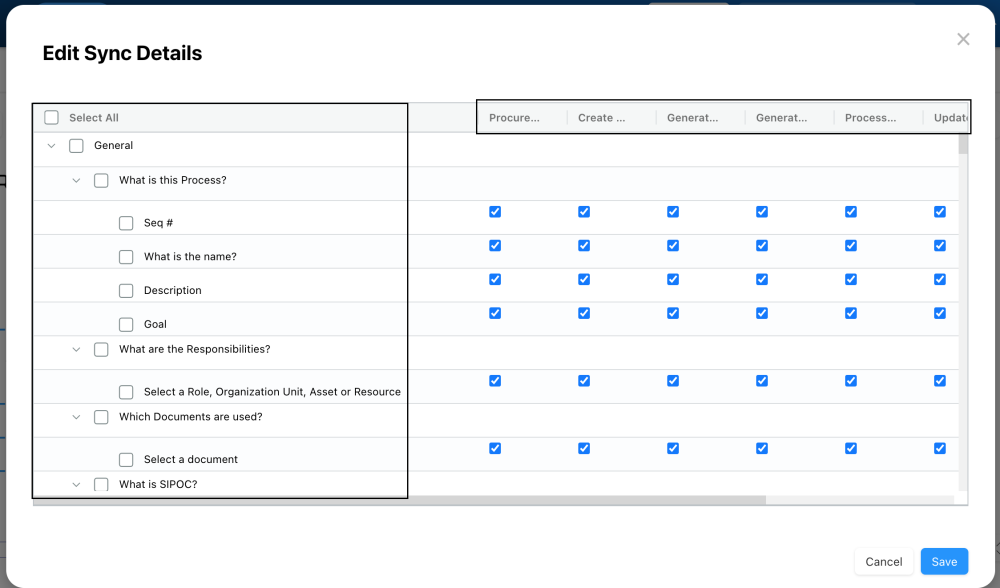1000x588 pixels.
Task: Enable the Seq # row checkbox
Action: point(126,223)
